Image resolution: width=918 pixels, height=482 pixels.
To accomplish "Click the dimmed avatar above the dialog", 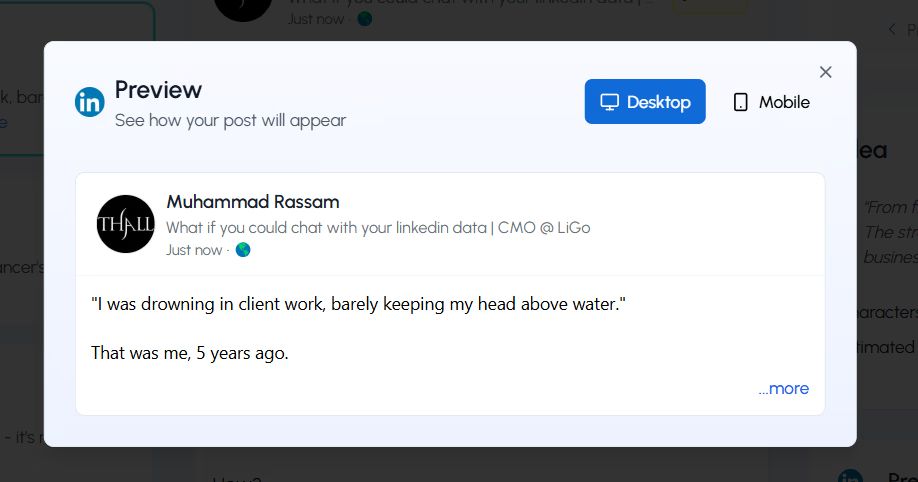I will tap(243, 8).
